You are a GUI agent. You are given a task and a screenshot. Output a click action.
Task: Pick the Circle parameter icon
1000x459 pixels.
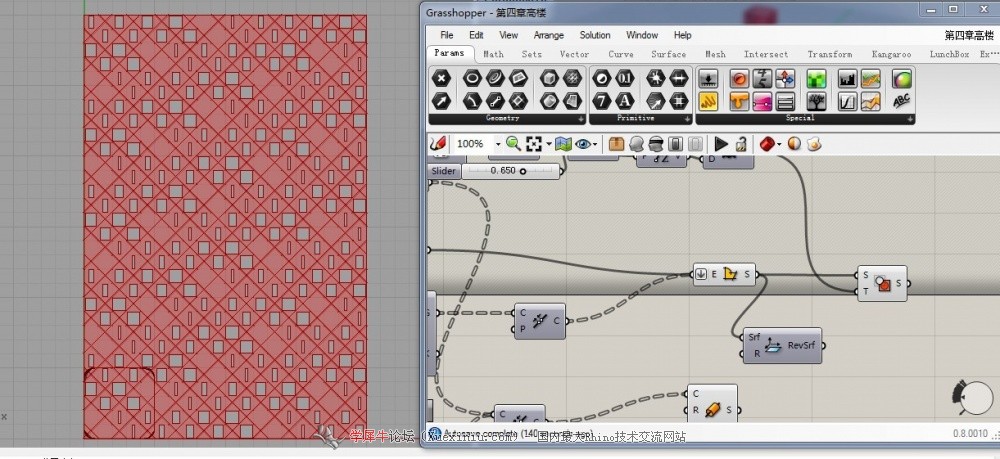(x=473, y=79)
